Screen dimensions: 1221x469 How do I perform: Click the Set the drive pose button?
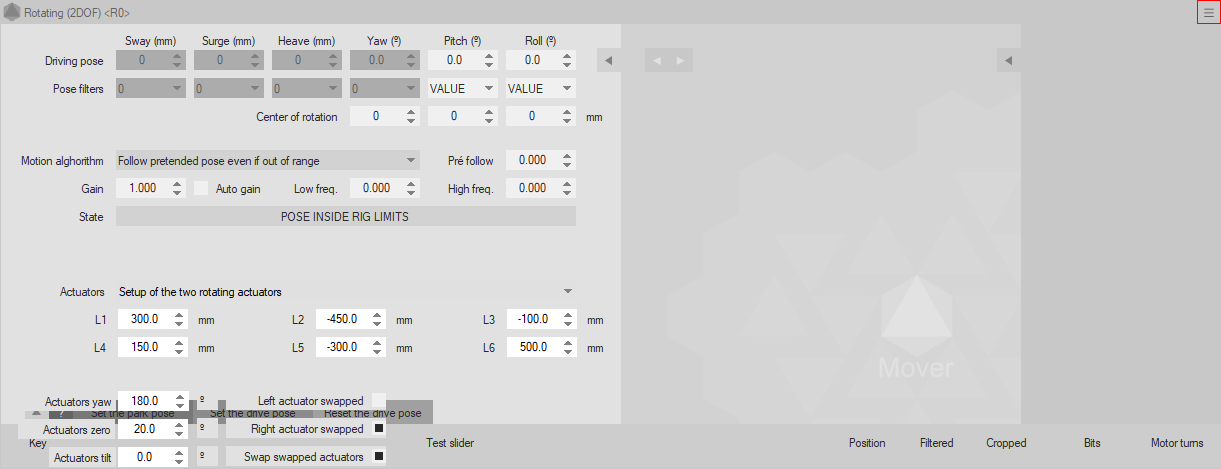pos(252,413)
